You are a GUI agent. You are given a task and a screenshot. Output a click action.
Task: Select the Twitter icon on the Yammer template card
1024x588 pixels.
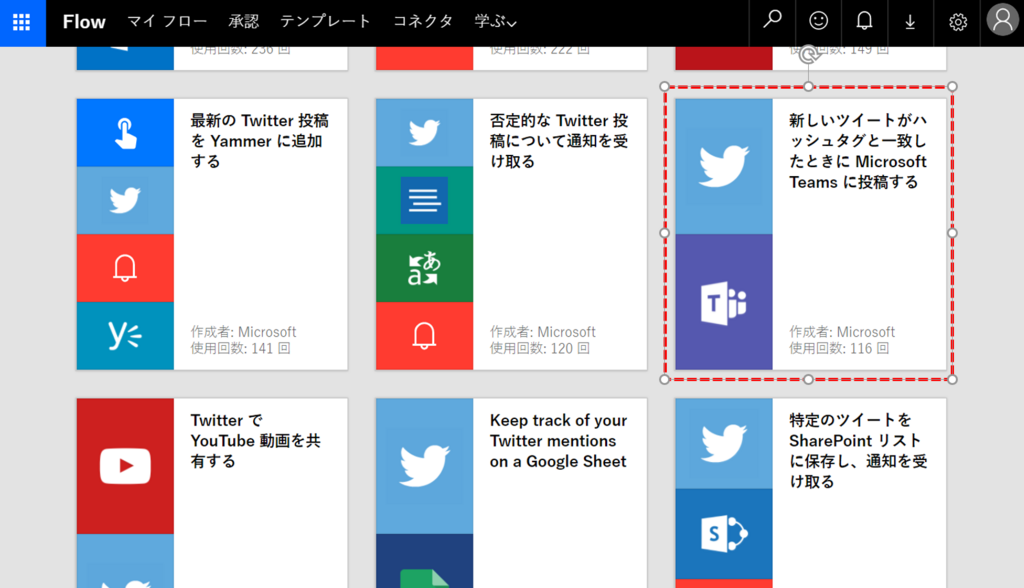pos(124,199)
